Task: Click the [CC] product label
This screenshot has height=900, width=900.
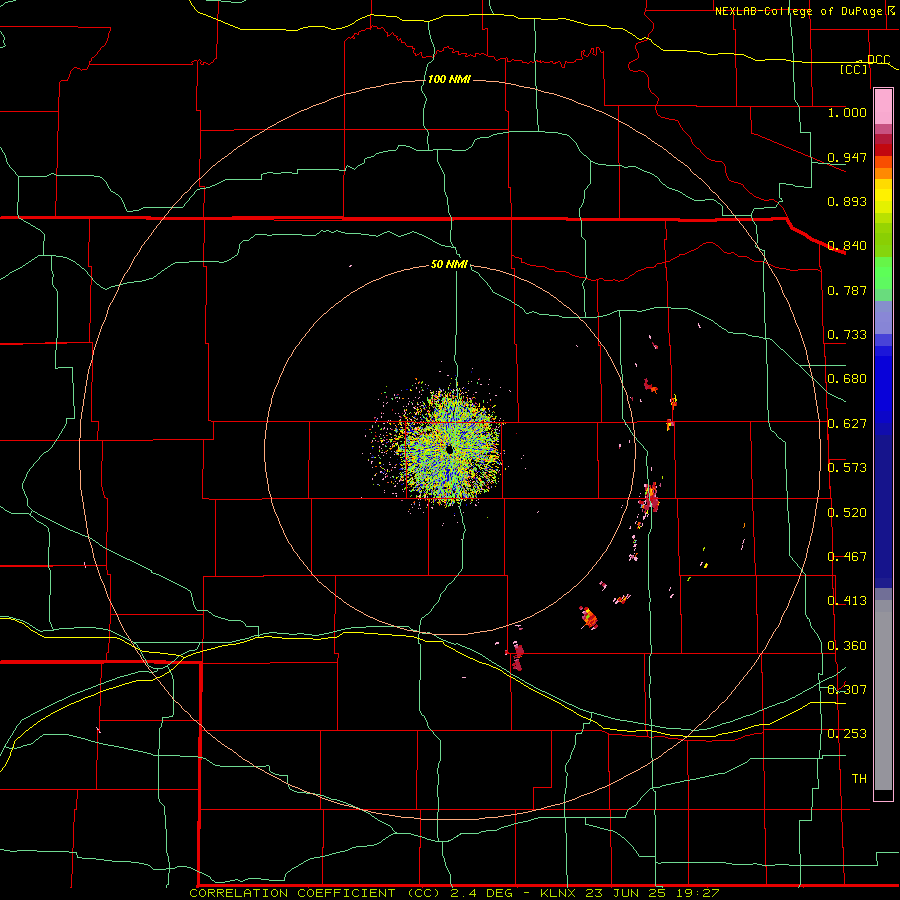Action: (854, 69)
